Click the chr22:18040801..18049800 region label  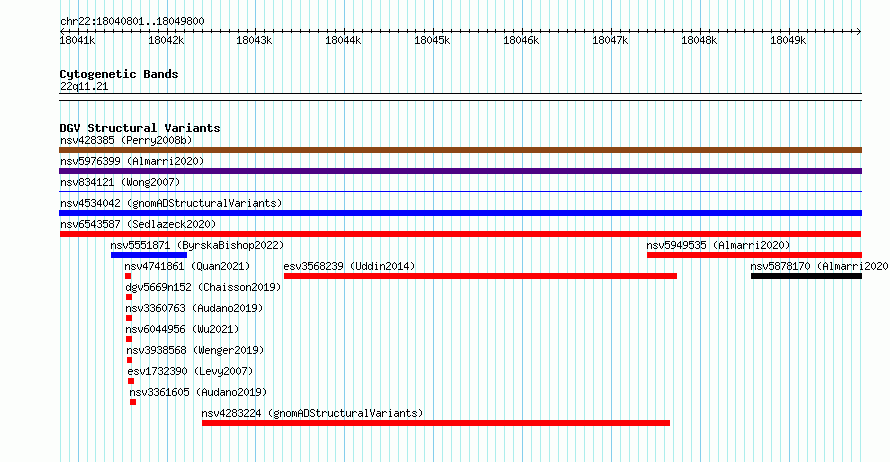click(132, 21)
